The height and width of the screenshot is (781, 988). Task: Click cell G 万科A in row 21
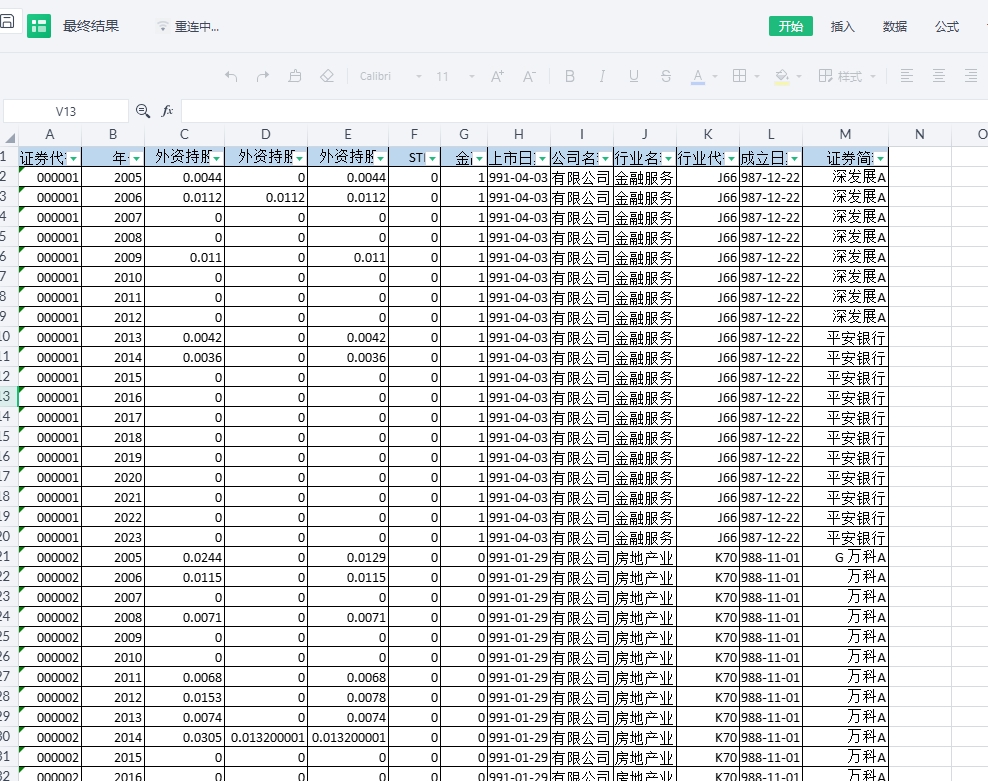click(x=846, y=557)
